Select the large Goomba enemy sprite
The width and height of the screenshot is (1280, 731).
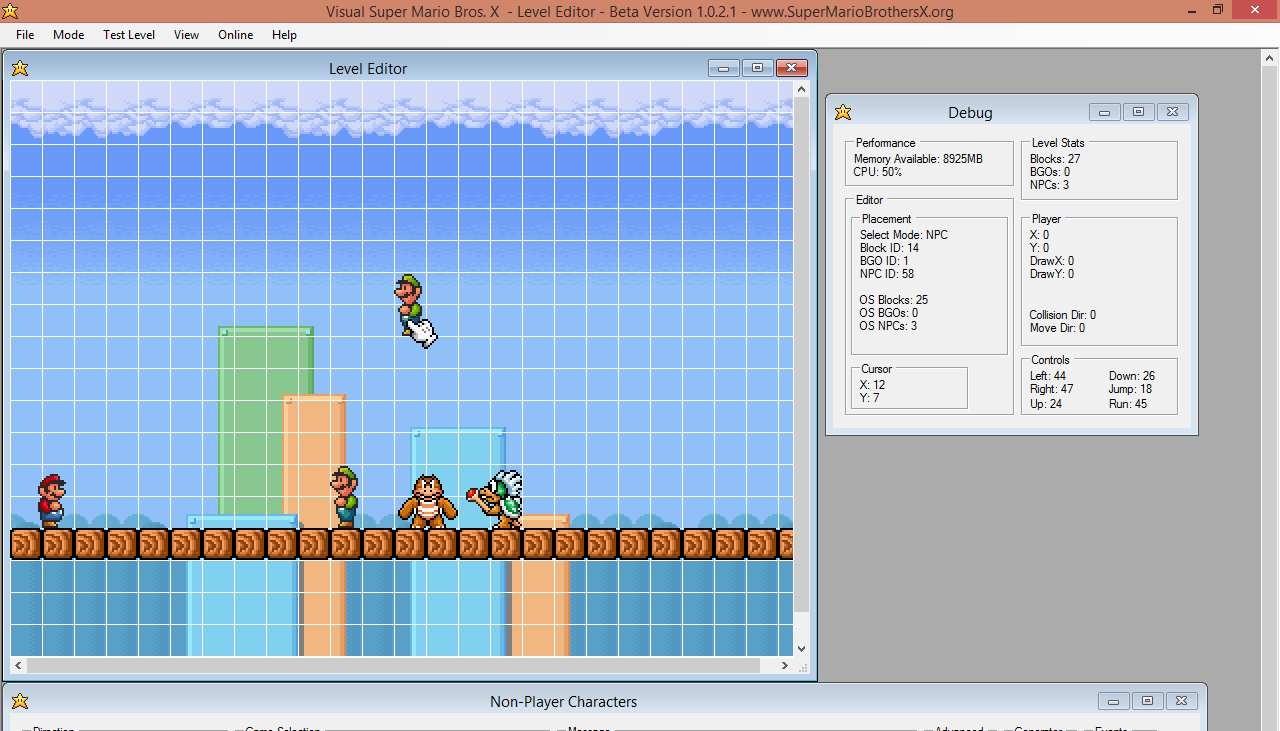click(x=428, y=501)
